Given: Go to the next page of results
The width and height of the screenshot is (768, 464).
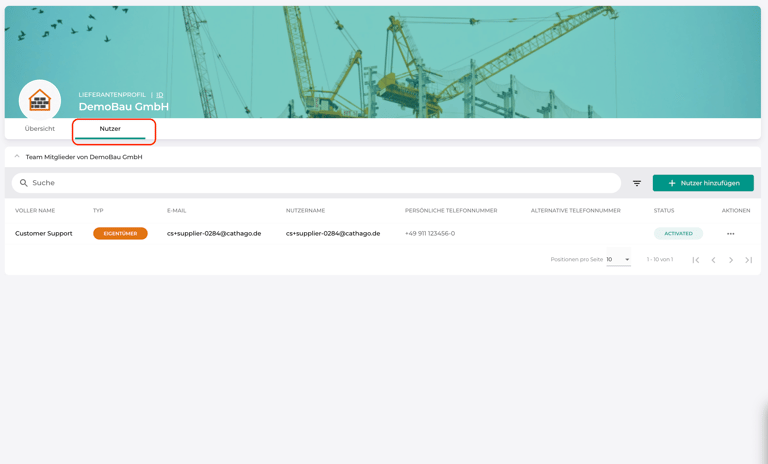Looking at the screenshot, I should click(731, 260).
